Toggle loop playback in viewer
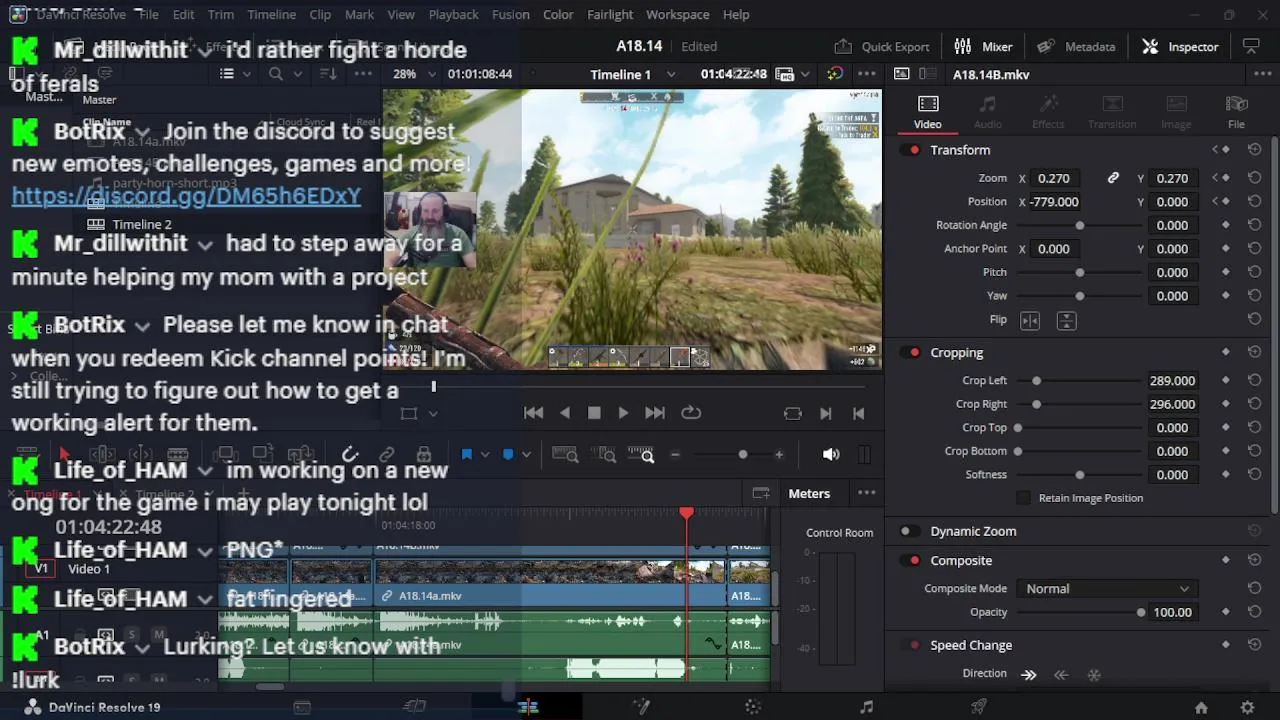Image resolution: width=1280 pixels, height=720 pixels. pos(691,412)
